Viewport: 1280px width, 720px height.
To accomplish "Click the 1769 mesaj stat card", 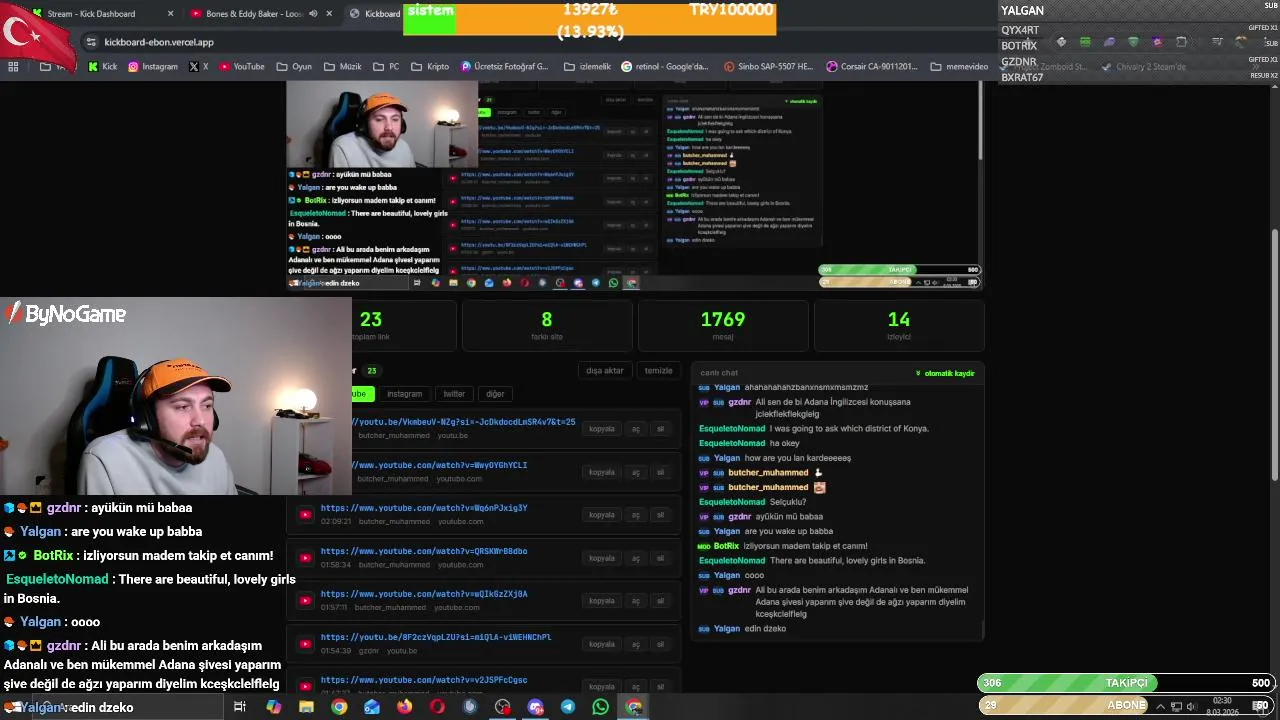I will pyautogui.click(x=723, y=325).
